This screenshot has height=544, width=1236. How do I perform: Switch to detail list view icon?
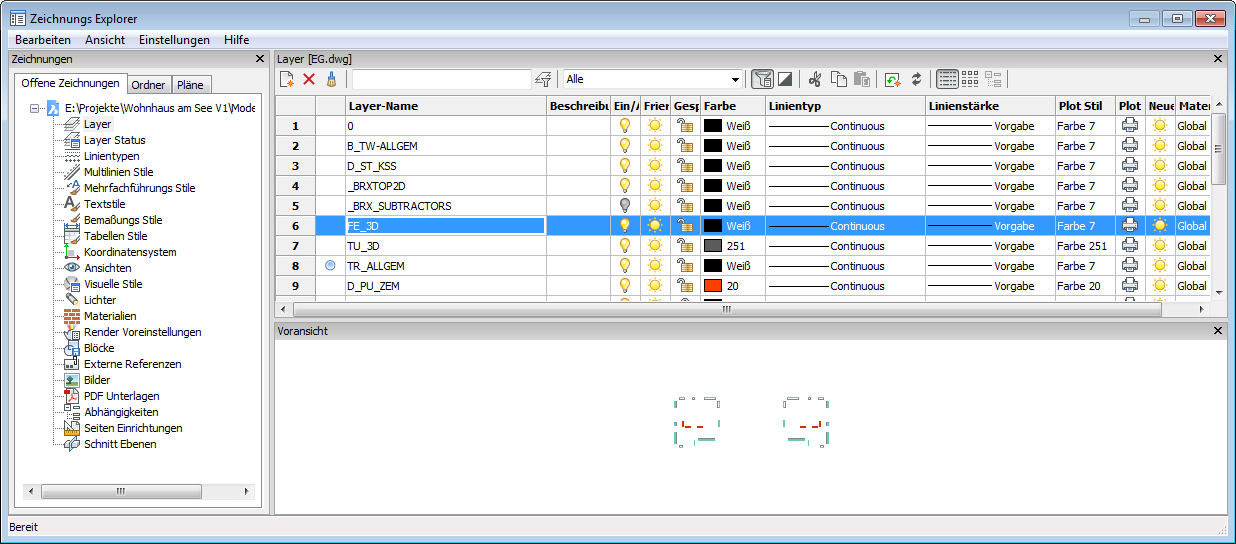(x=947, y=79)
